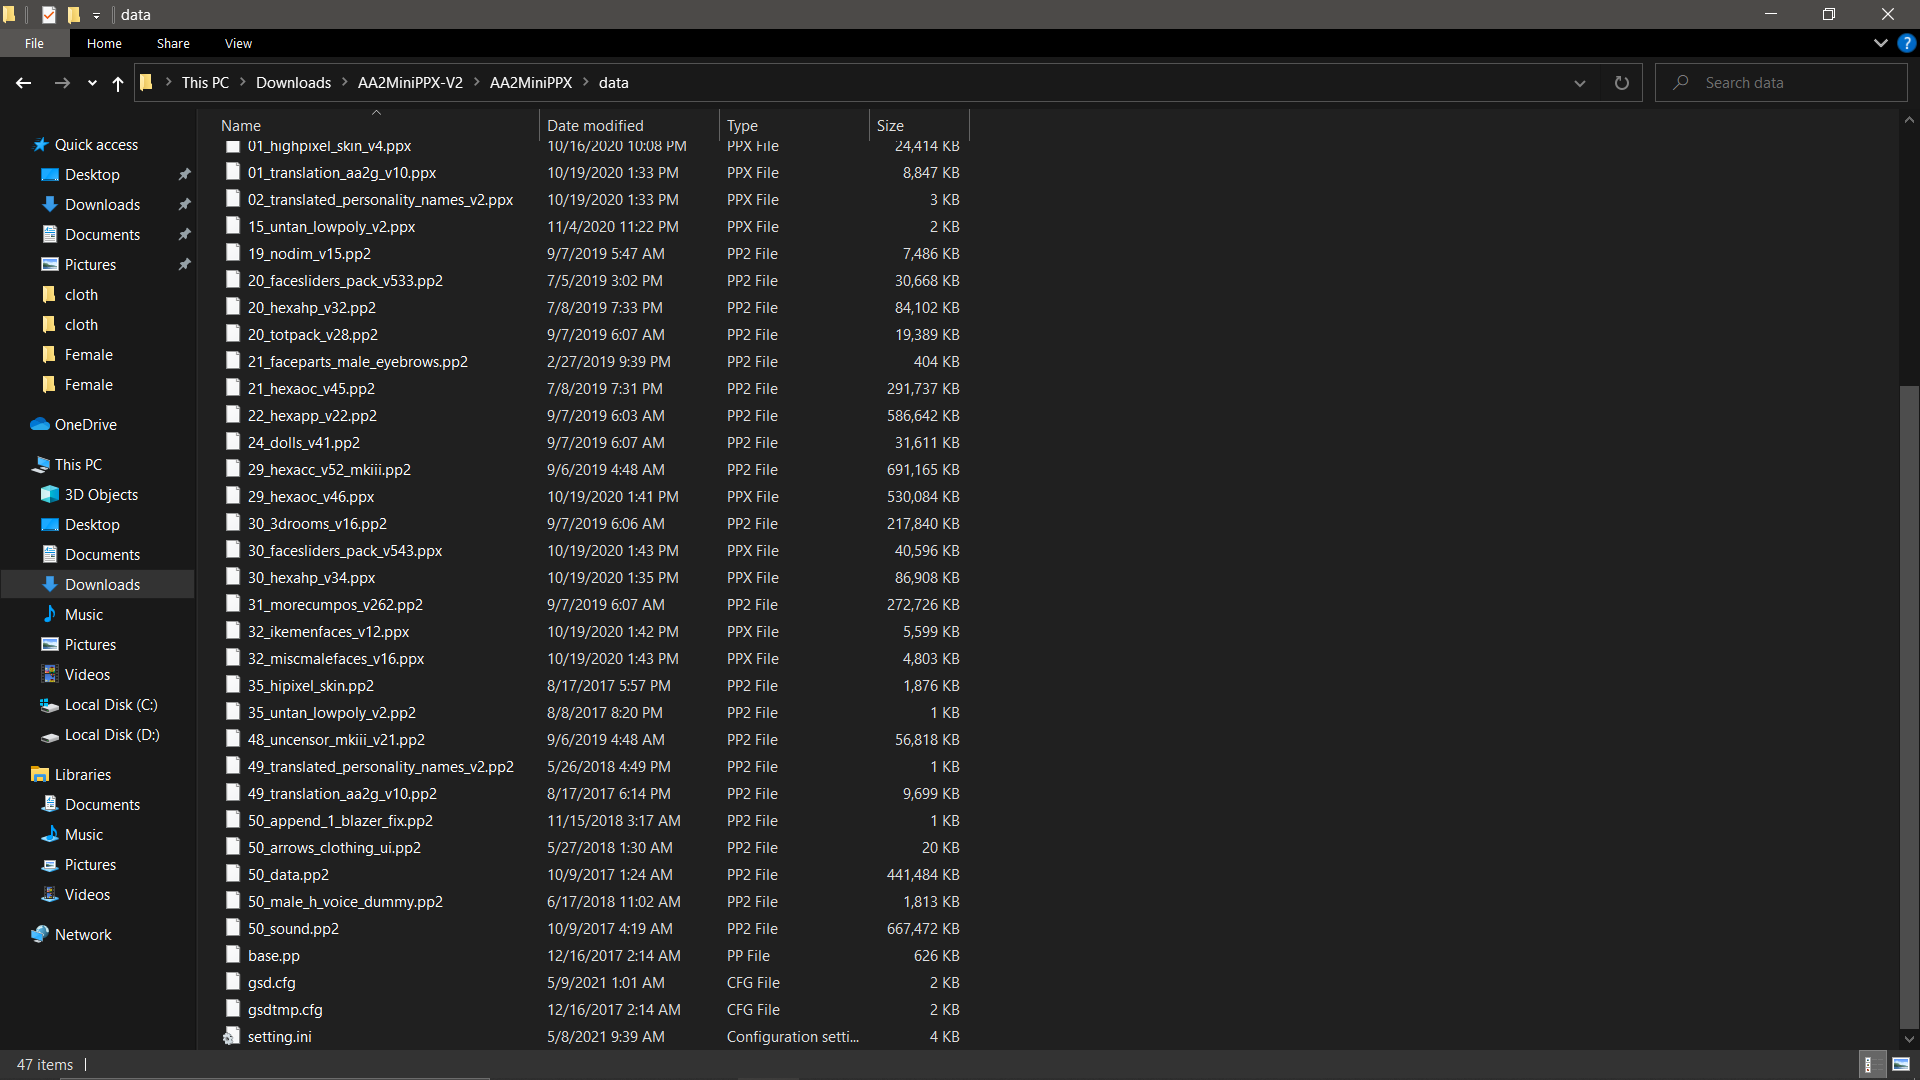Switch to large thumbnails view via status bar icon
The height and width of the screenshot is (1080, 1920).
point(1901,1064)
